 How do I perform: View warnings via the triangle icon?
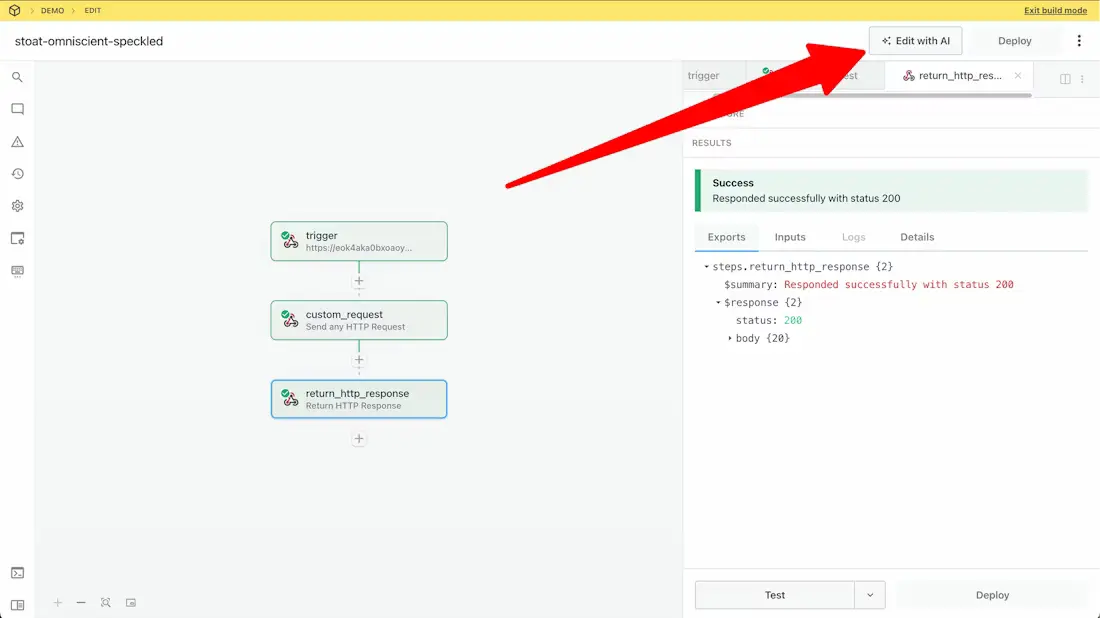pos(17,141)
